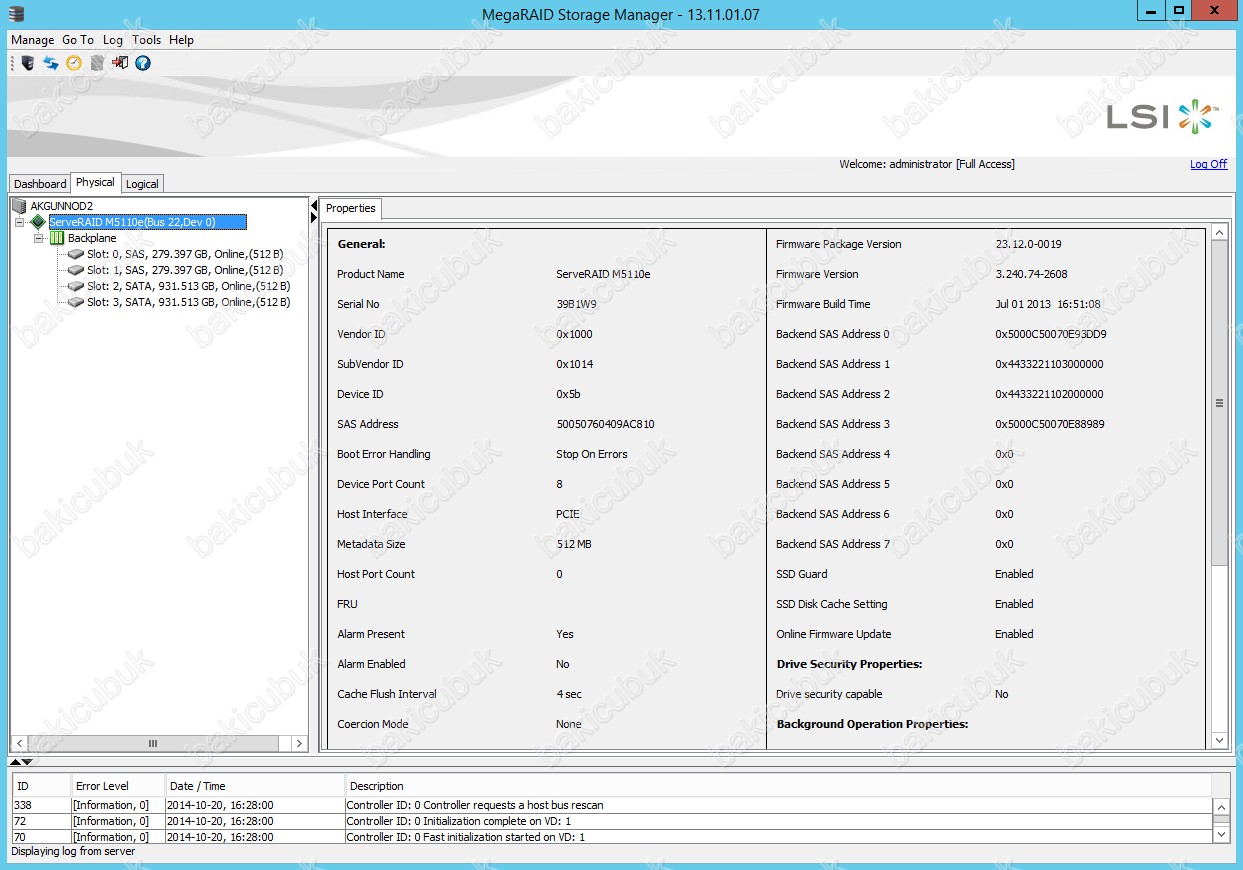Viewport: 1243px width, 870px height.
Task: Click the 'Cache Flush Interval' label
Action: tap(387, 694)
